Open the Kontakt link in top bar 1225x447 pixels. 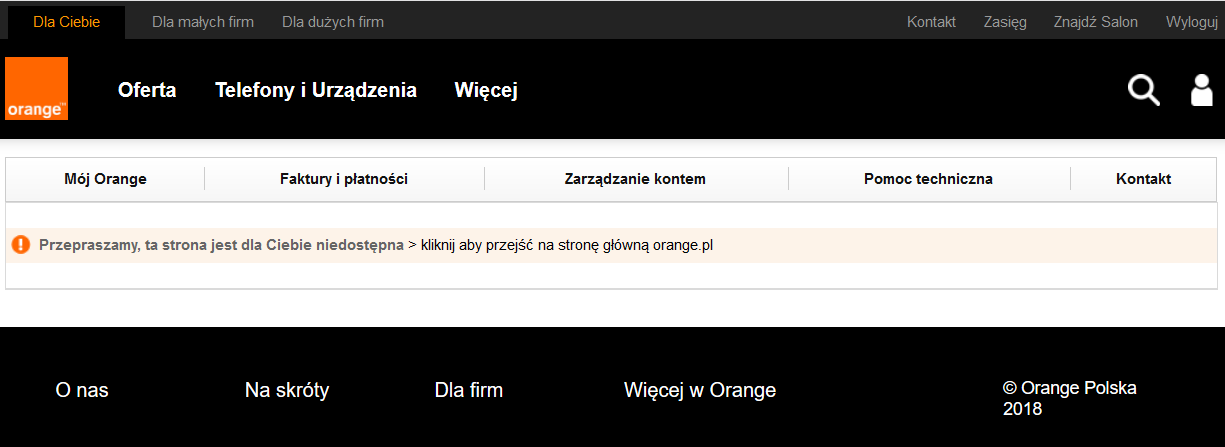(x=931, y=22)
